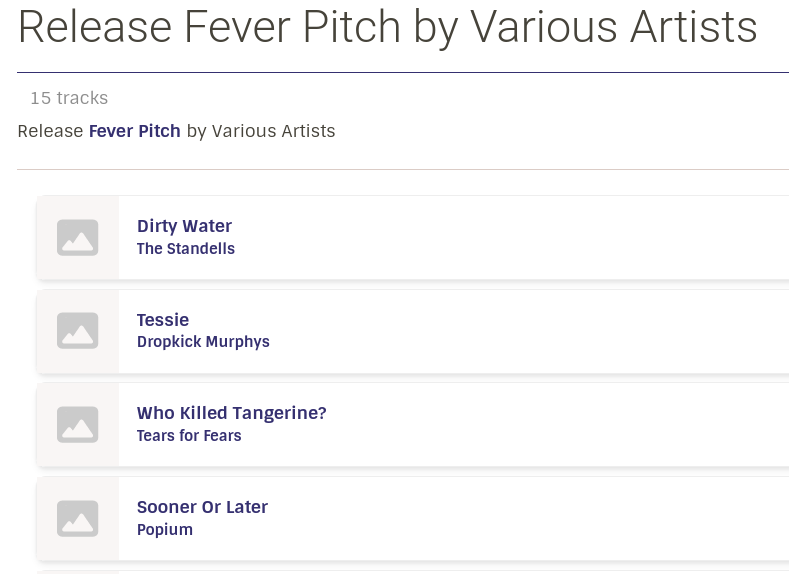Image resolution: width=789 pixels, height=574 pixels.
Task: Select the Dirty Water track card
Action: tap(413, 237)
